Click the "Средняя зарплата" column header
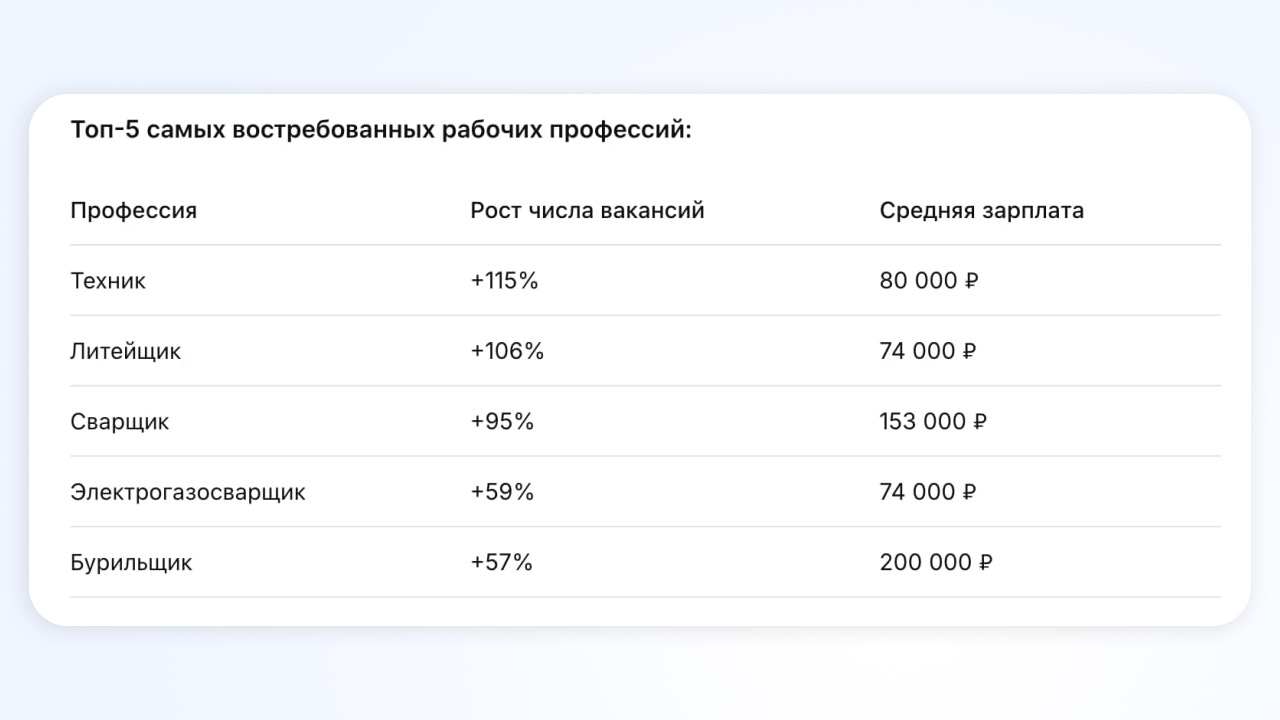The image size is (1280, 720). [981, 211]
